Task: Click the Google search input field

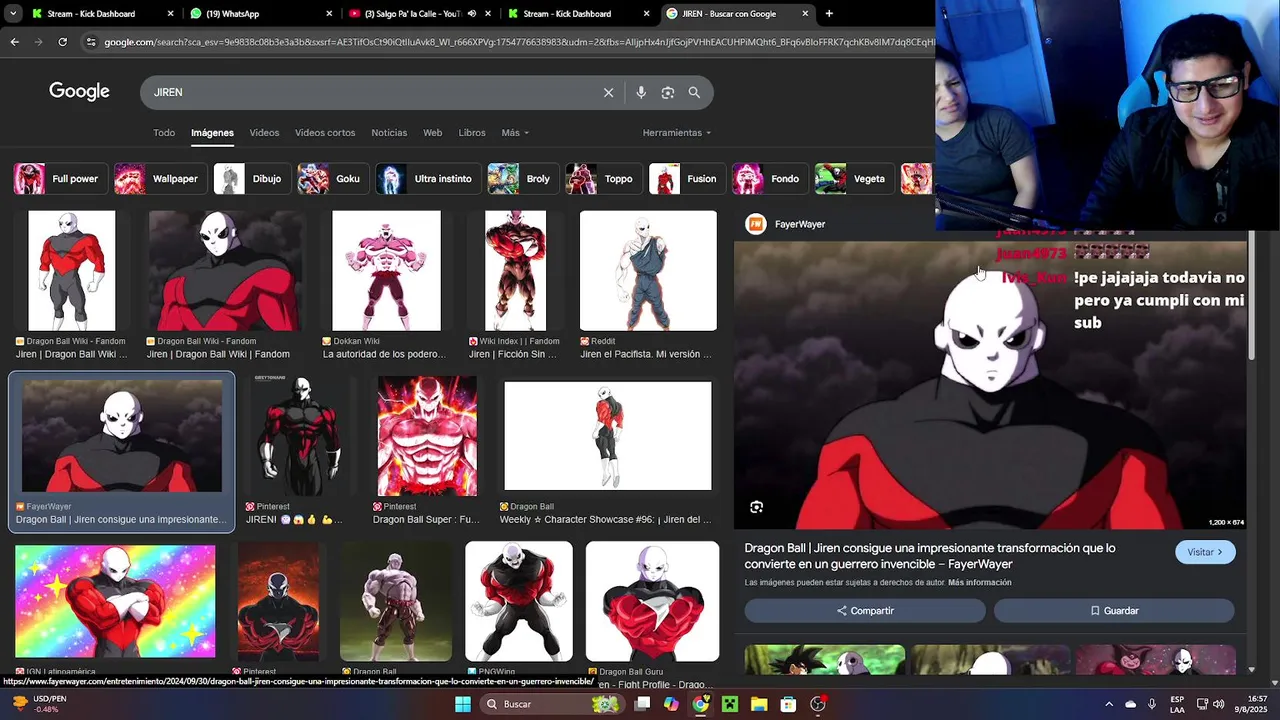Action: tap(375, 92)
